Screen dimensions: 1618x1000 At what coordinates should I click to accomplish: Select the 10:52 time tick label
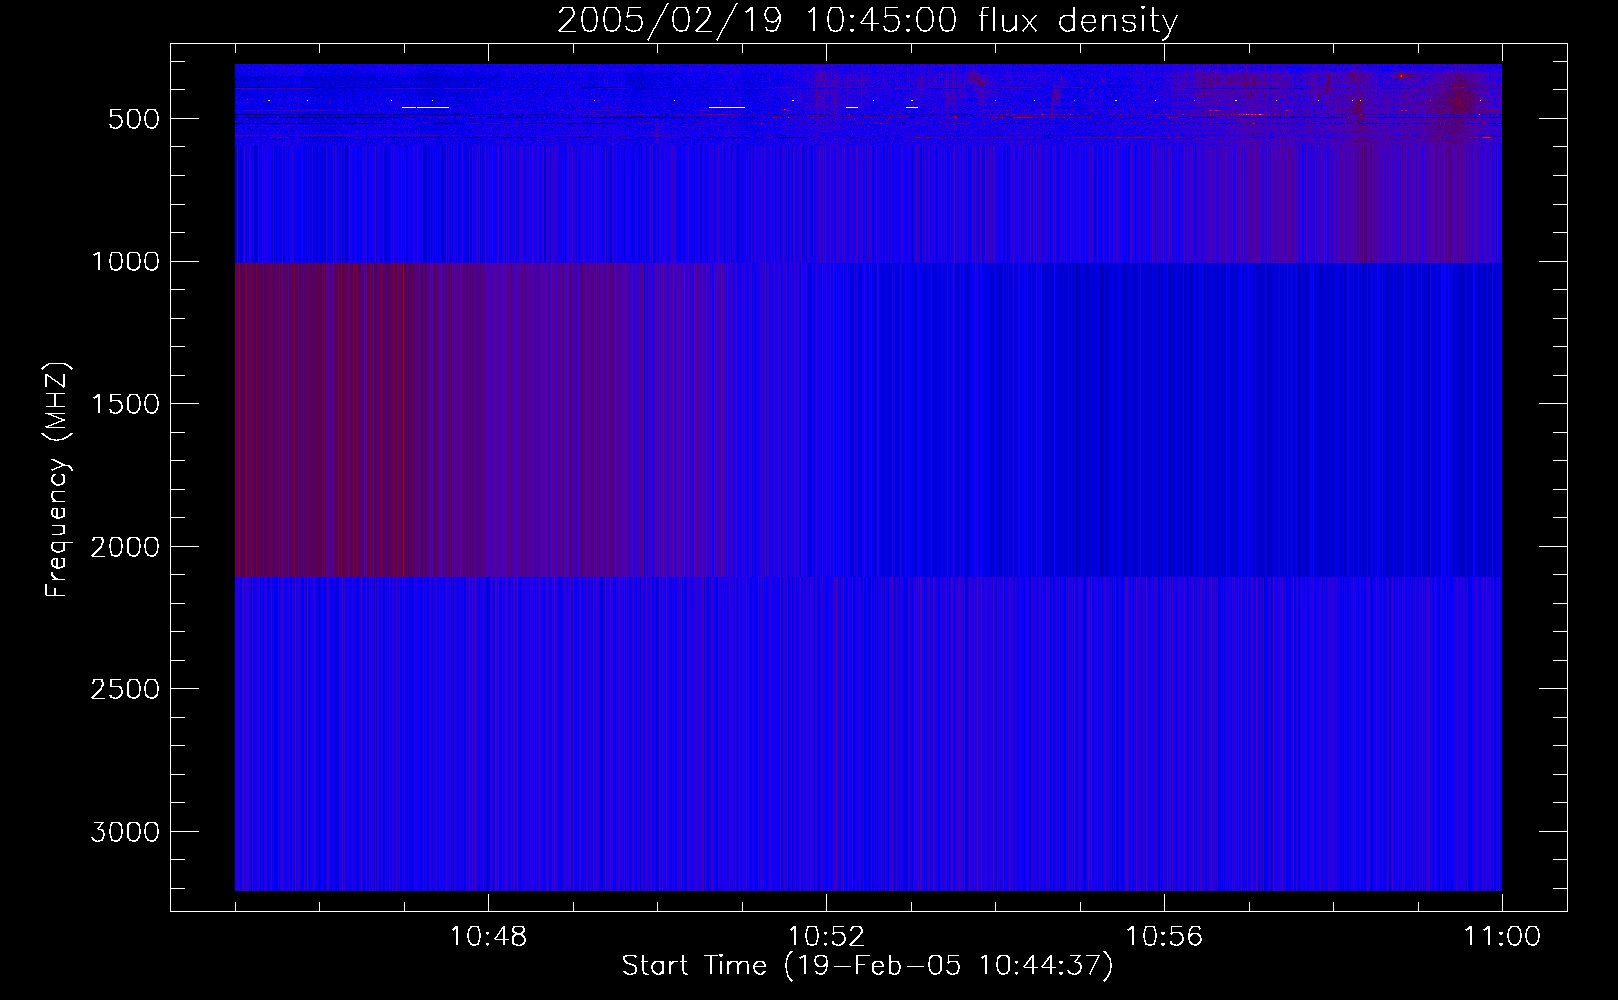(x=826, y=937)
